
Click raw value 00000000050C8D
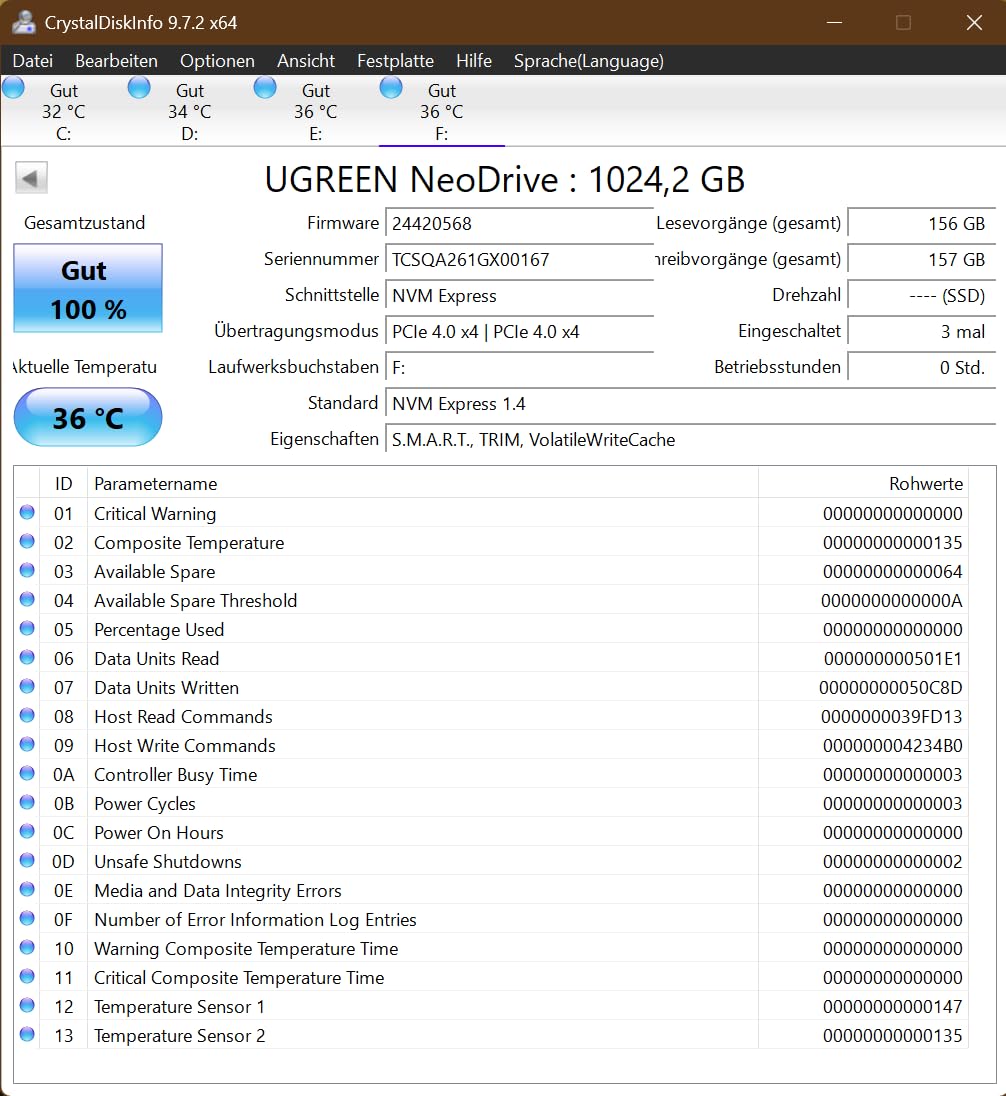click(x=891, y=688)
